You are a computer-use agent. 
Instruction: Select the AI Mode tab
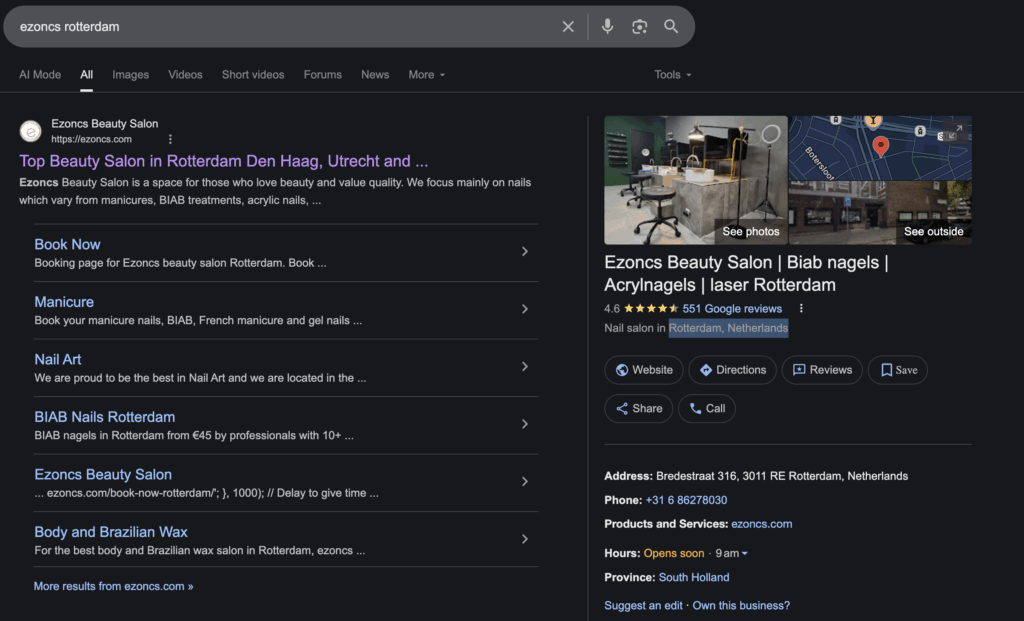point(40,75)
